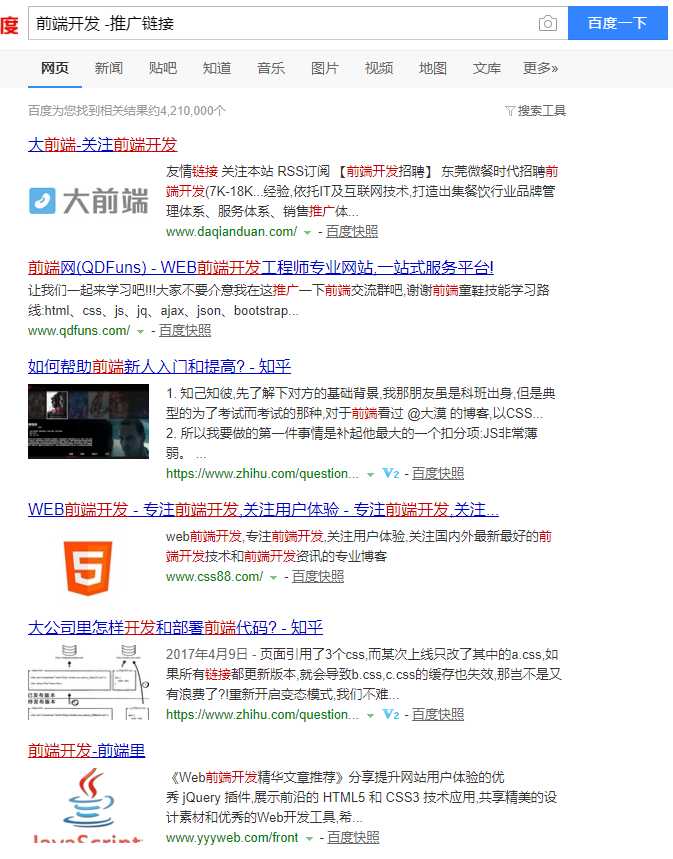Open the 贴吧 tab

point(163,68)
